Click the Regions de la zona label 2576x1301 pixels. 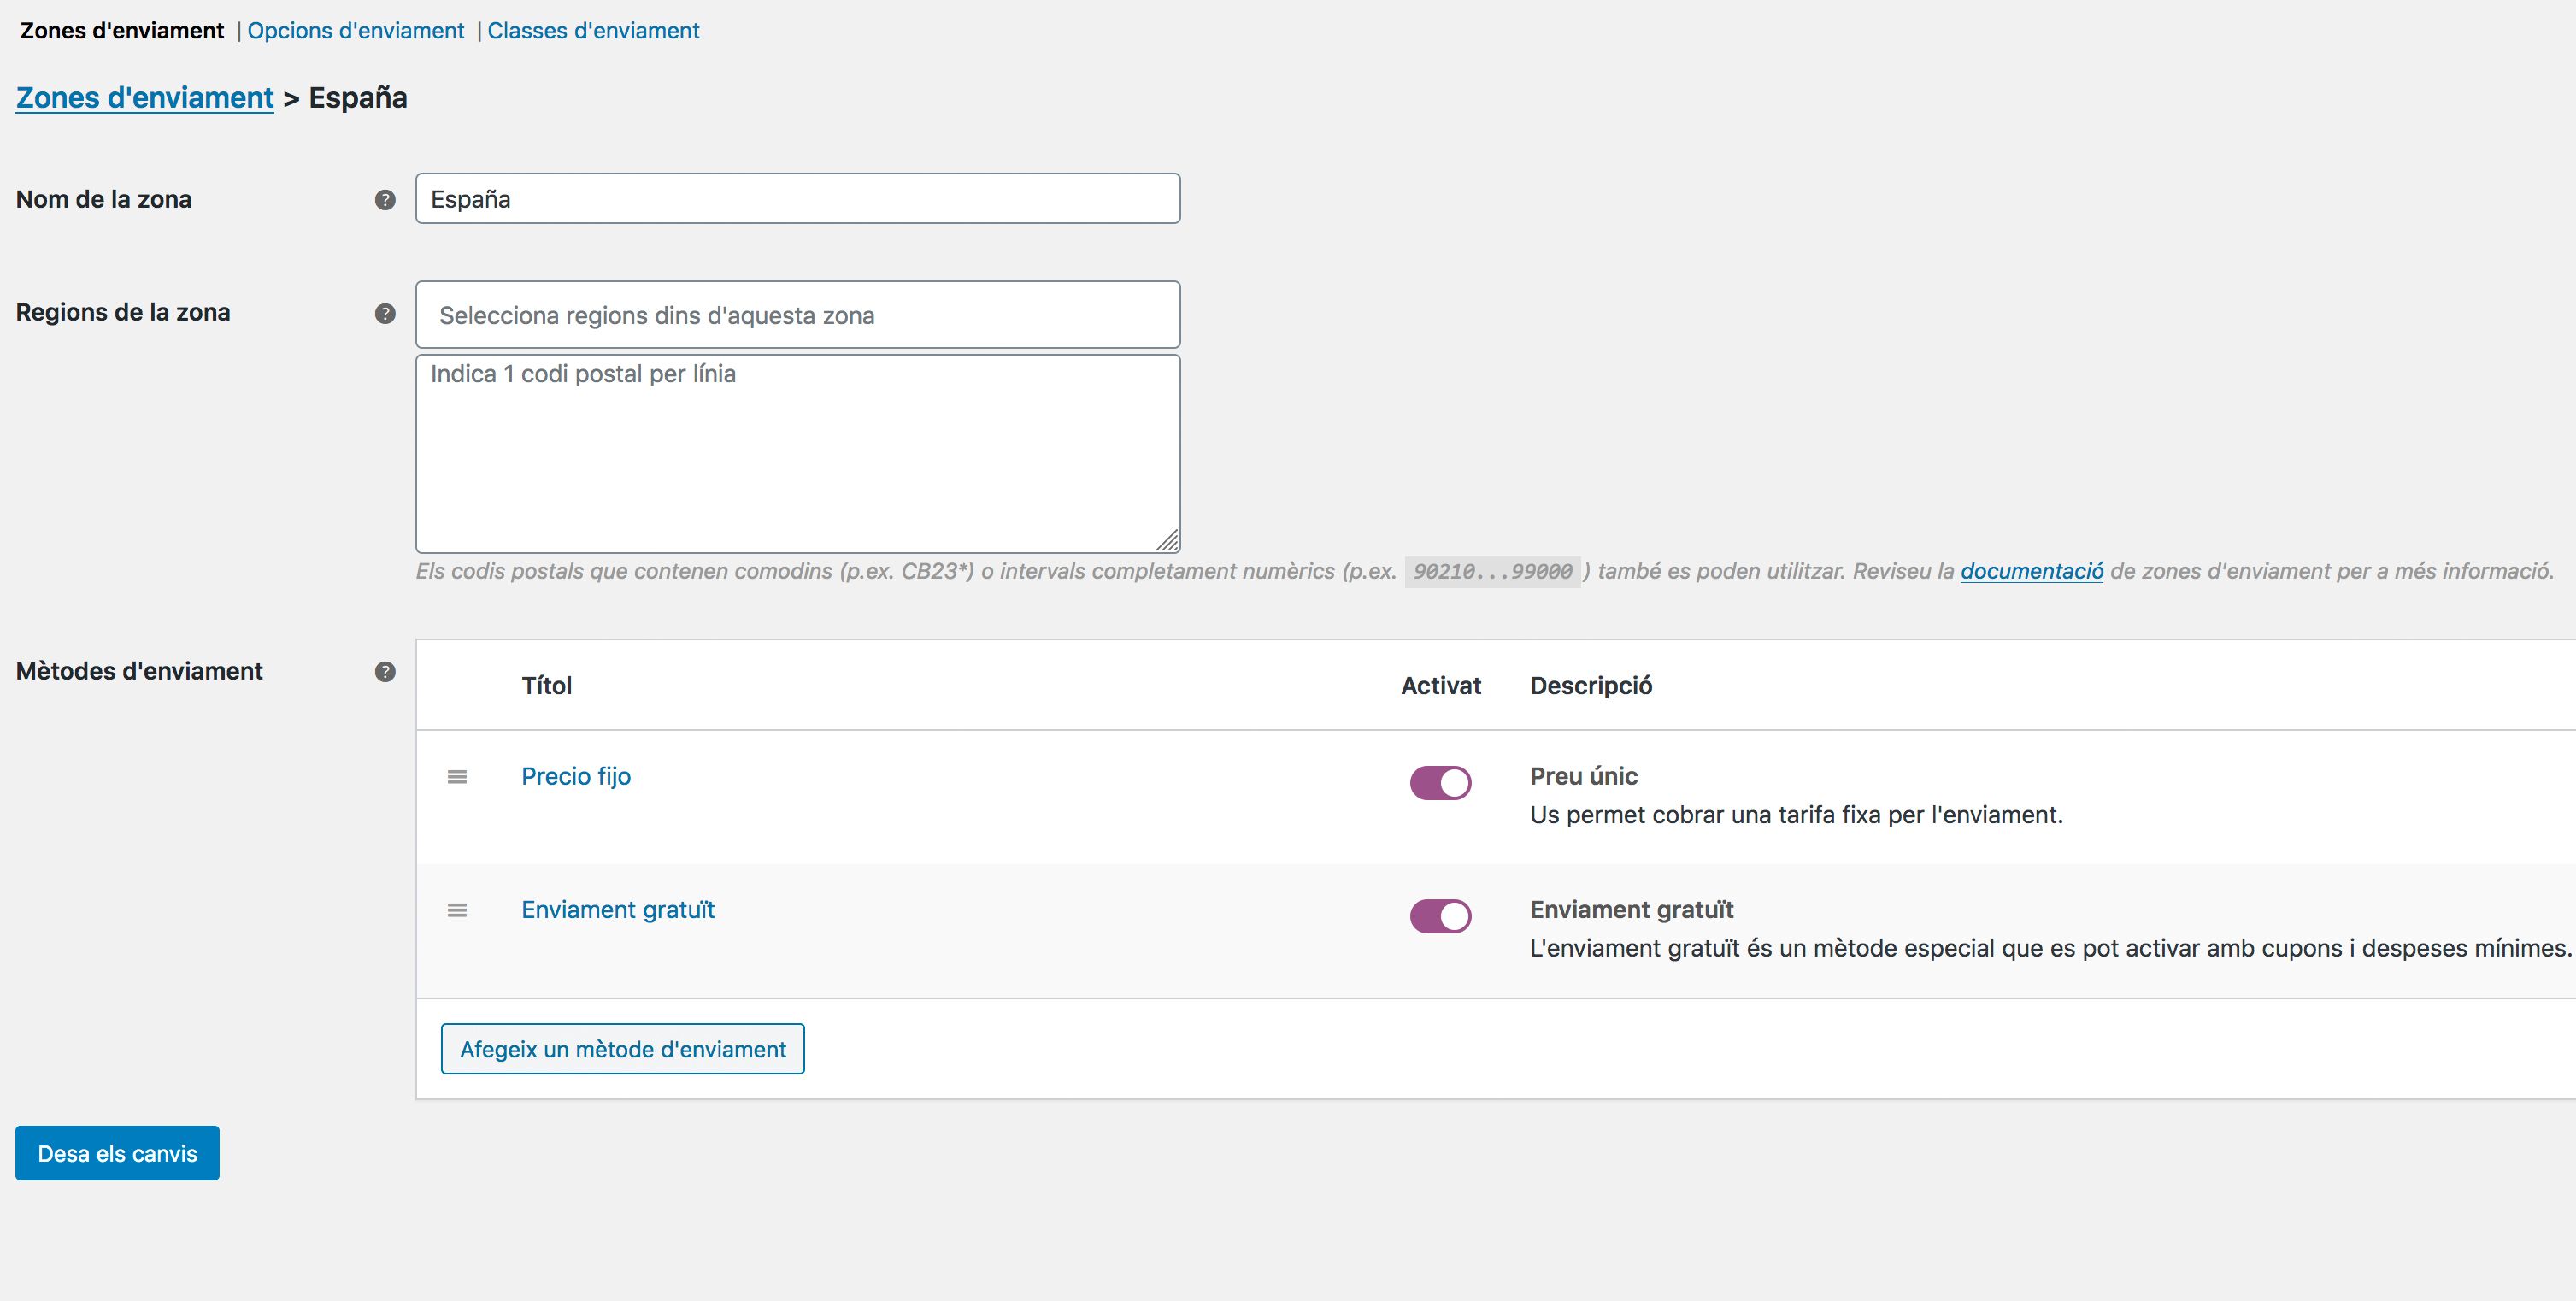[x=123, y=312]
